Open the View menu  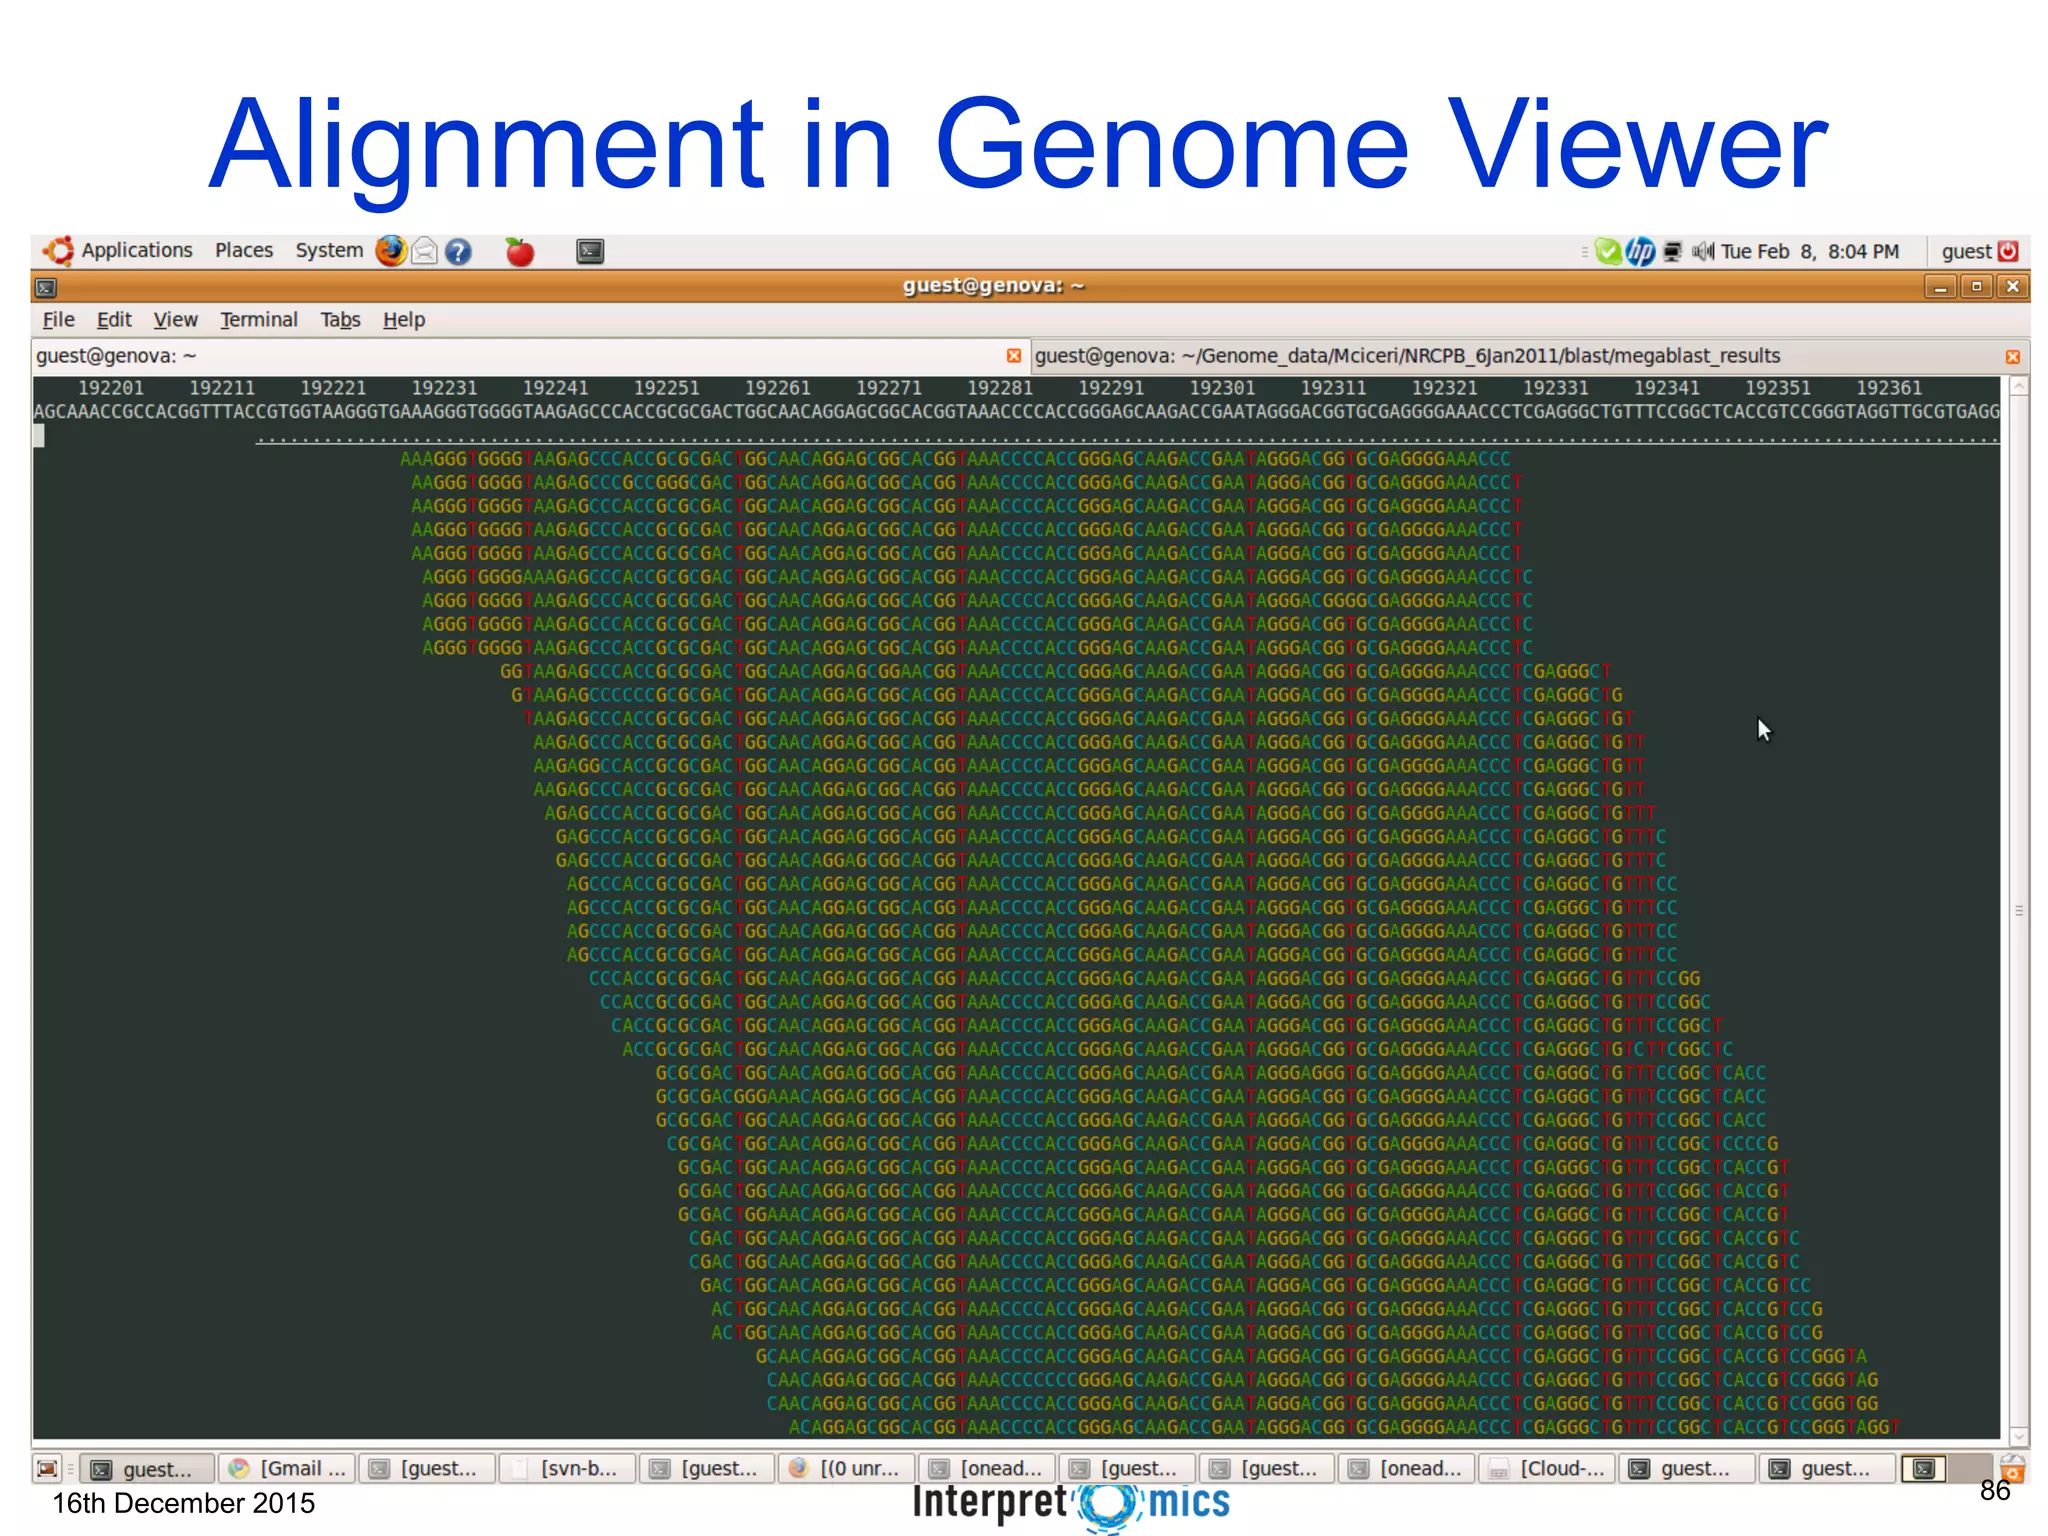pos(175,320)
